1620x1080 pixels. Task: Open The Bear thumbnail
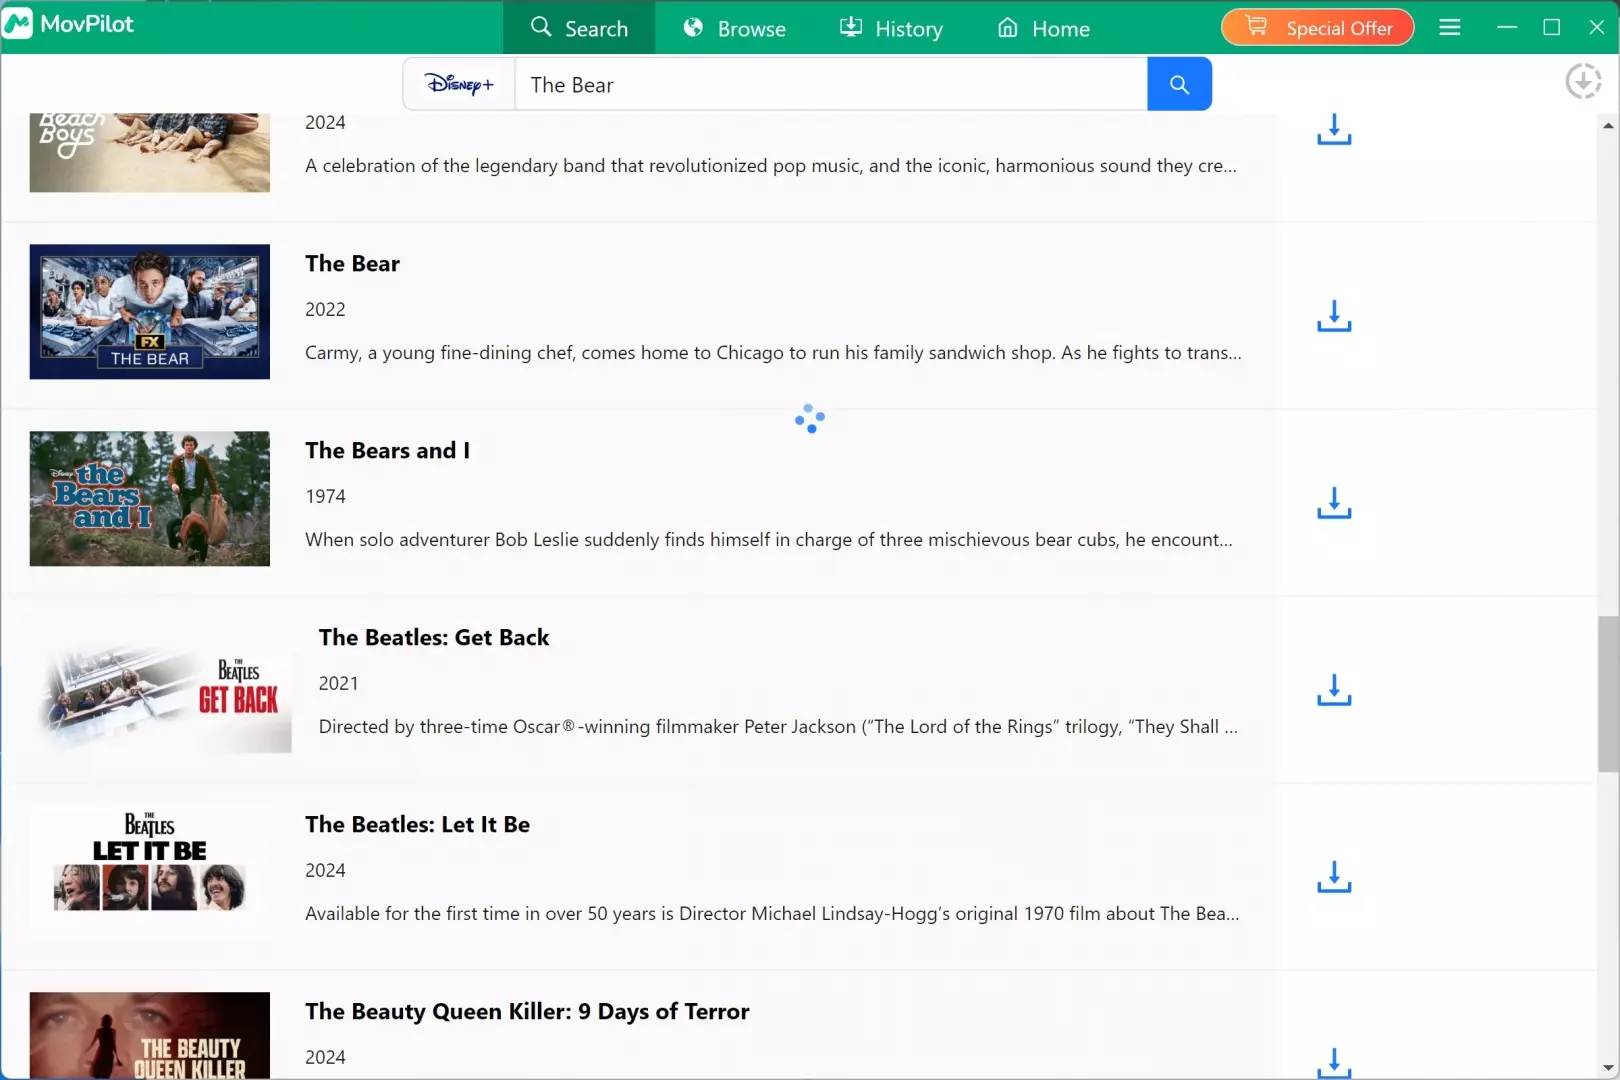pyautogui.click(x=150, y=312)
